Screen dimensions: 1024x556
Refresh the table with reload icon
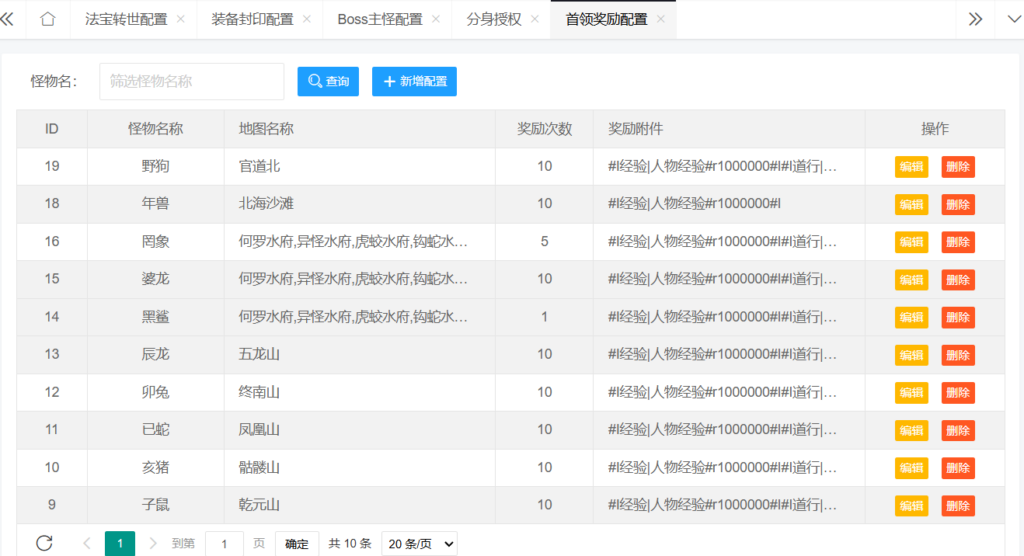pos(44,543)
